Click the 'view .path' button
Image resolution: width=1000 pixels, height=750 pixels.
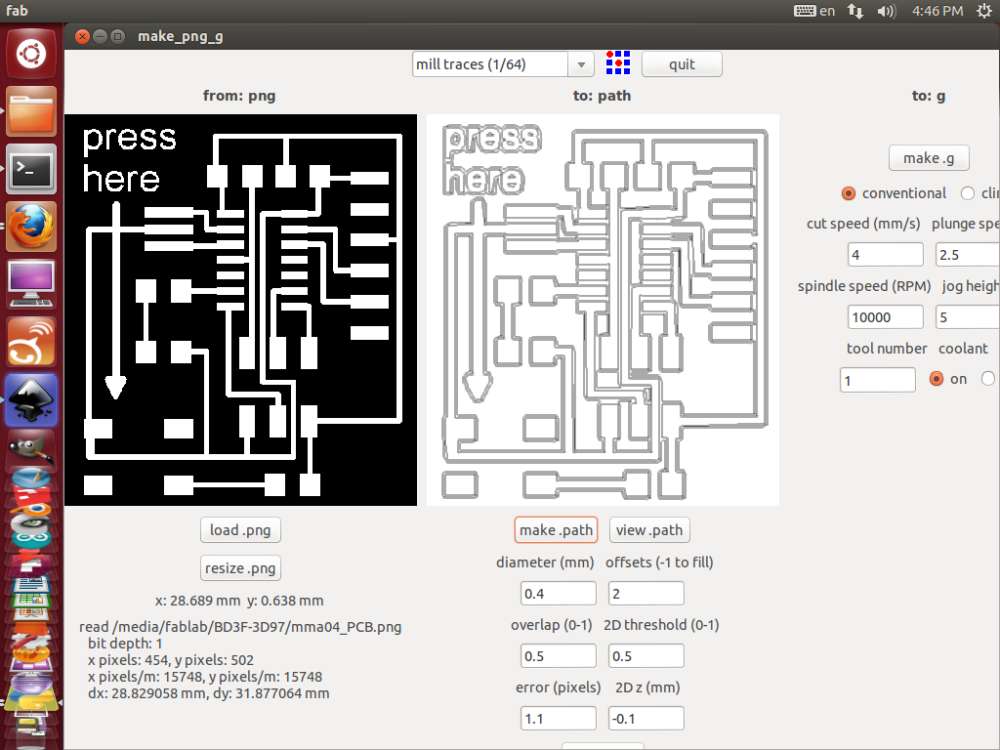tap(649, 530)
